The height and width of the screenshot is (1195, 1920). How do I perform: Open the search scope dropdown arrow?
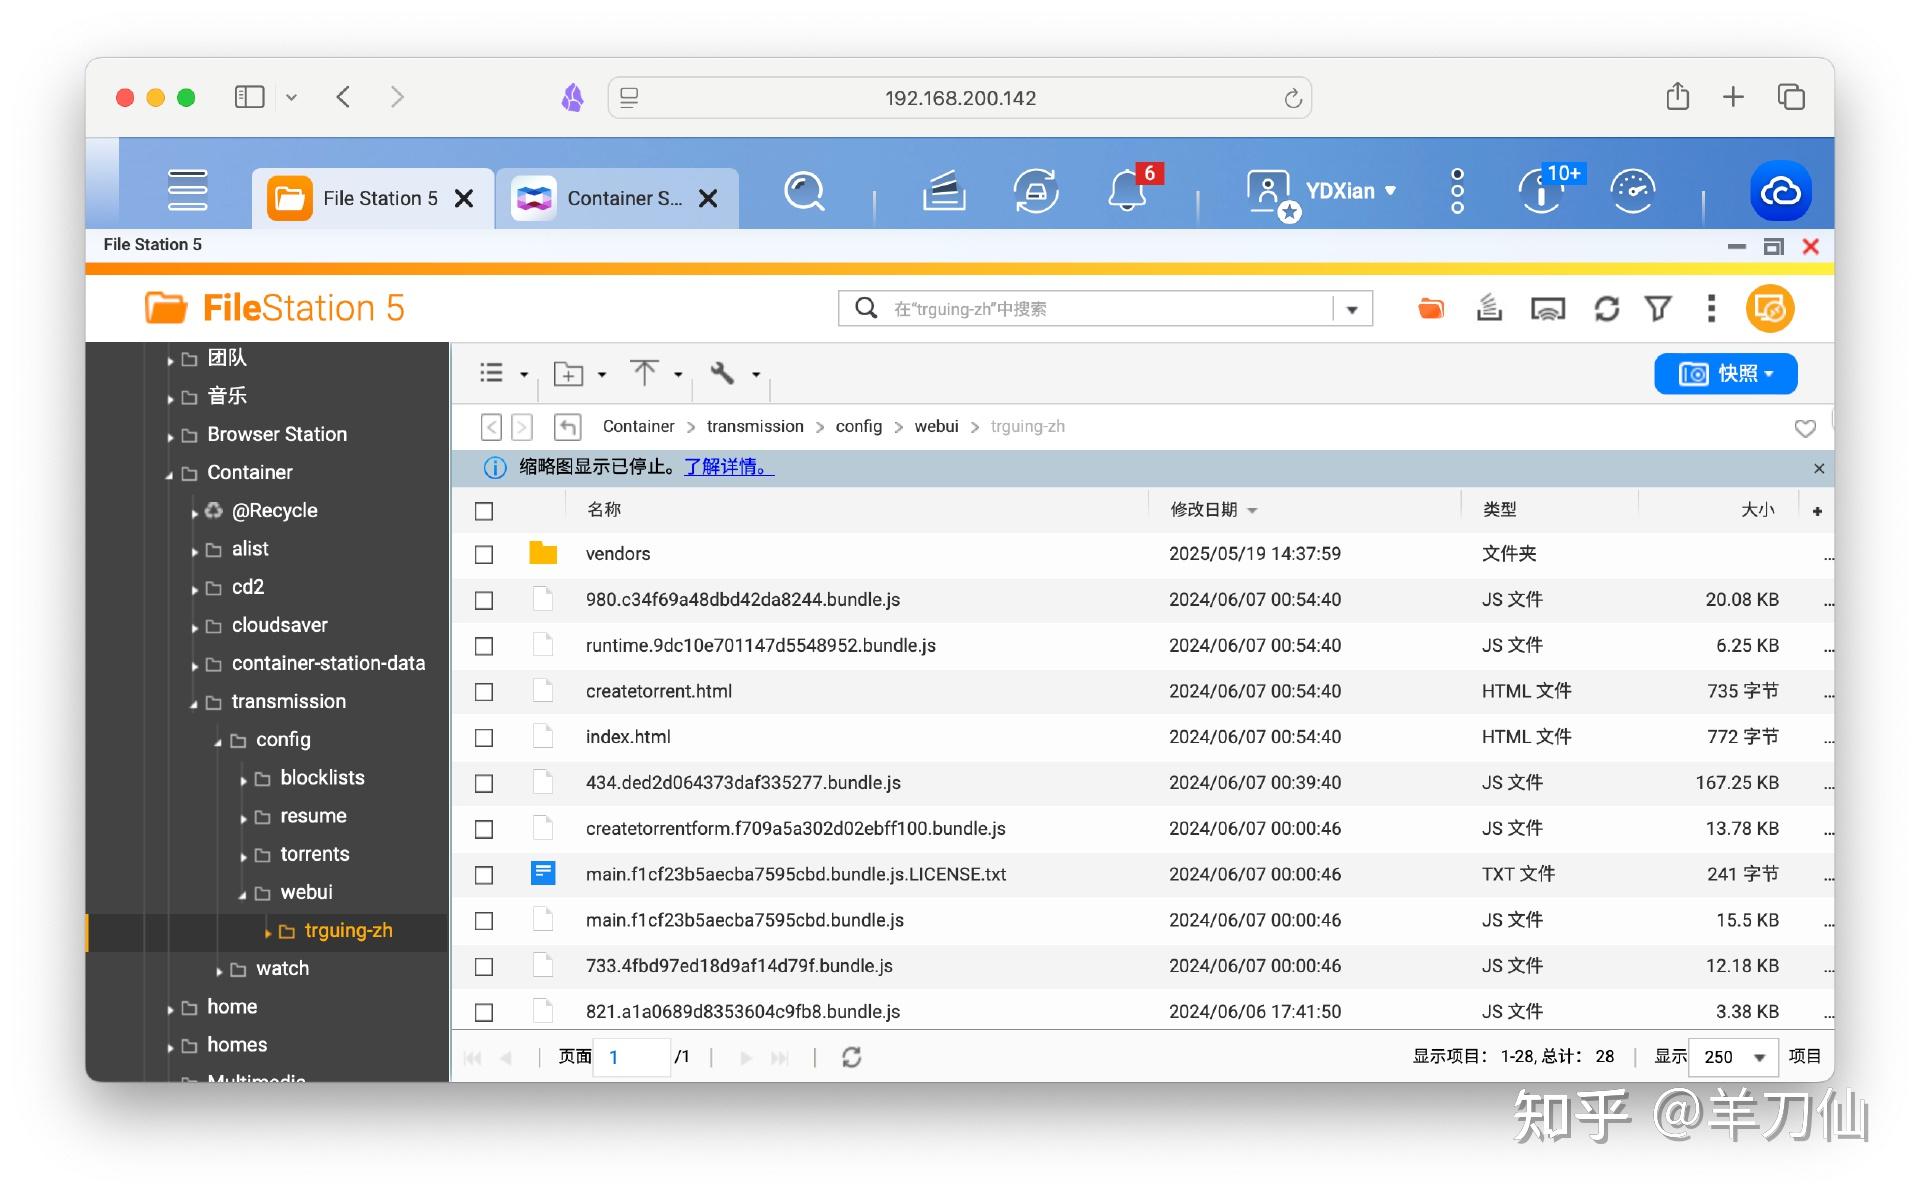click(x=1352, y=308)
